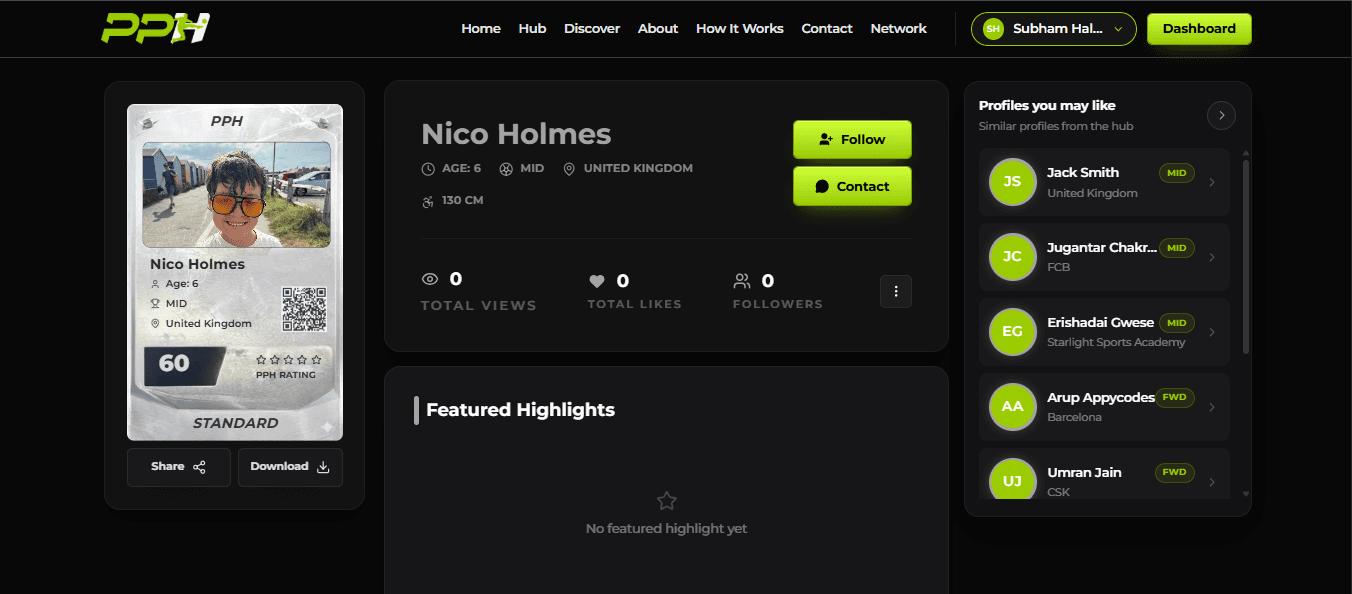Go to the Home menu item
The width and height of the screenshot is (1352, 594).
(x=481, y=29)
